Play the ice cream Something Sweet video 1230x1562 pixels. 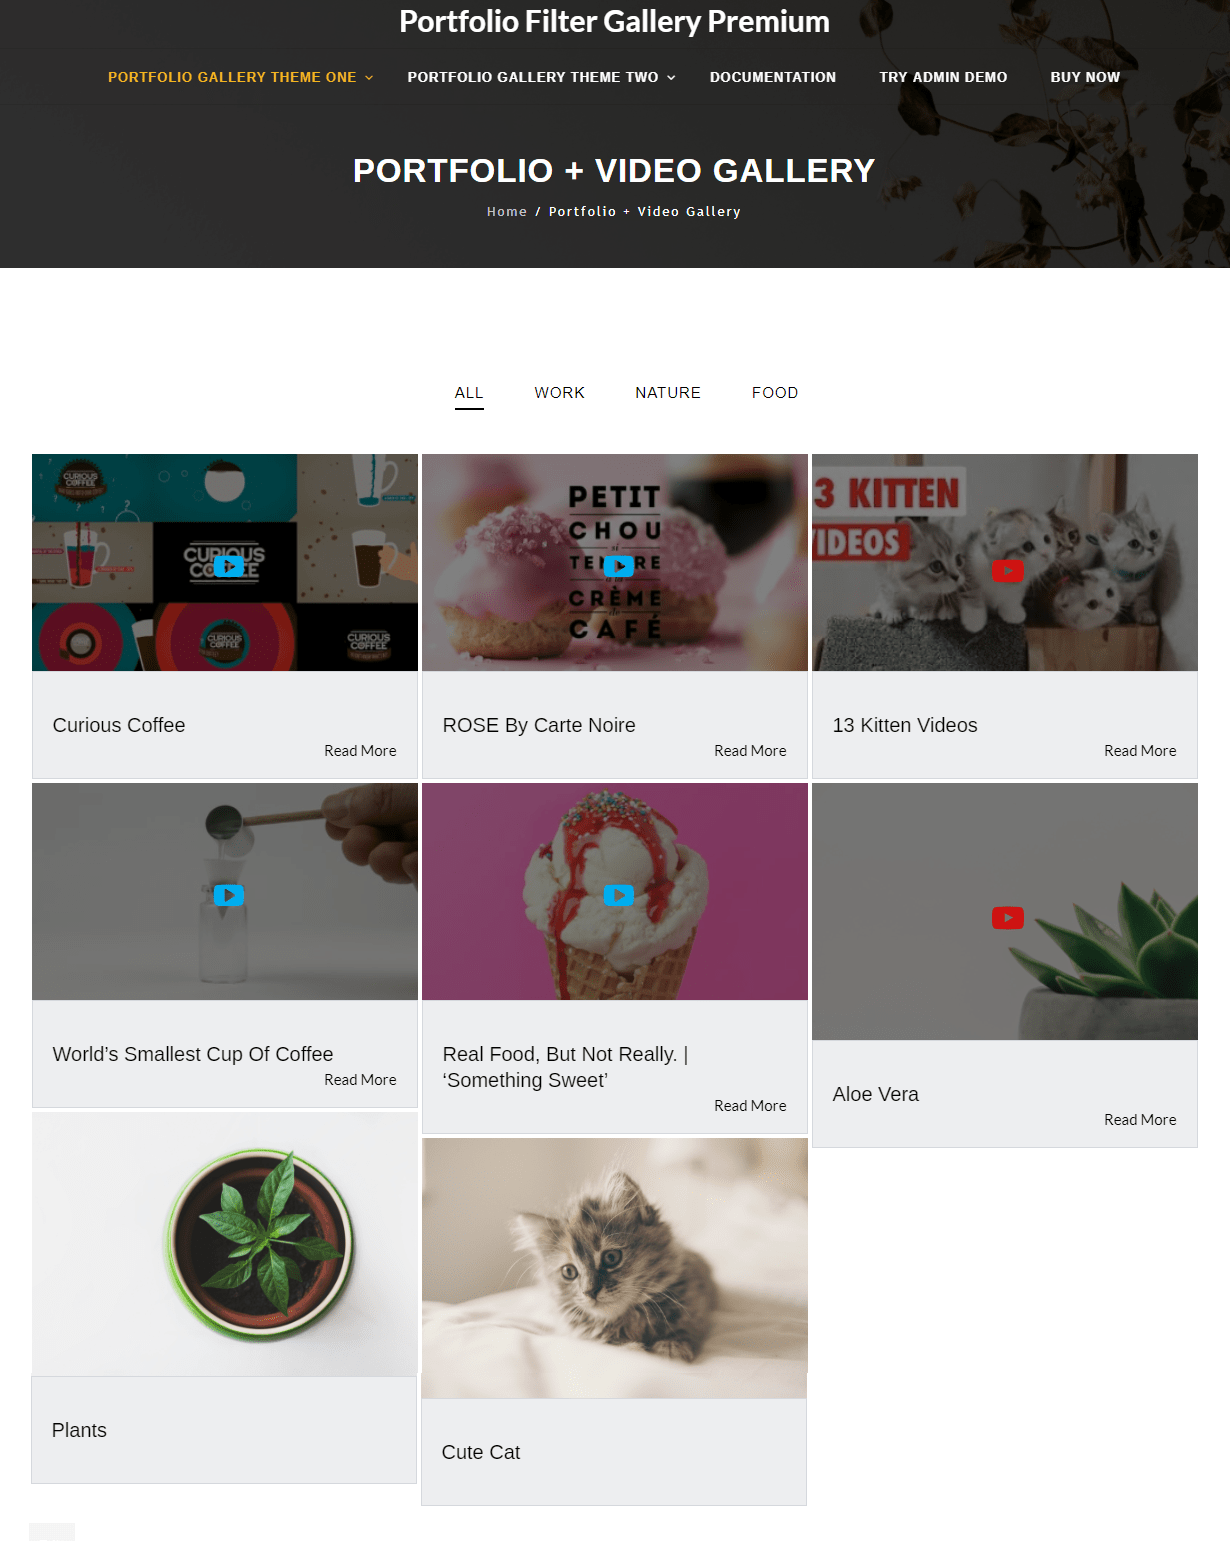point(619,895)
